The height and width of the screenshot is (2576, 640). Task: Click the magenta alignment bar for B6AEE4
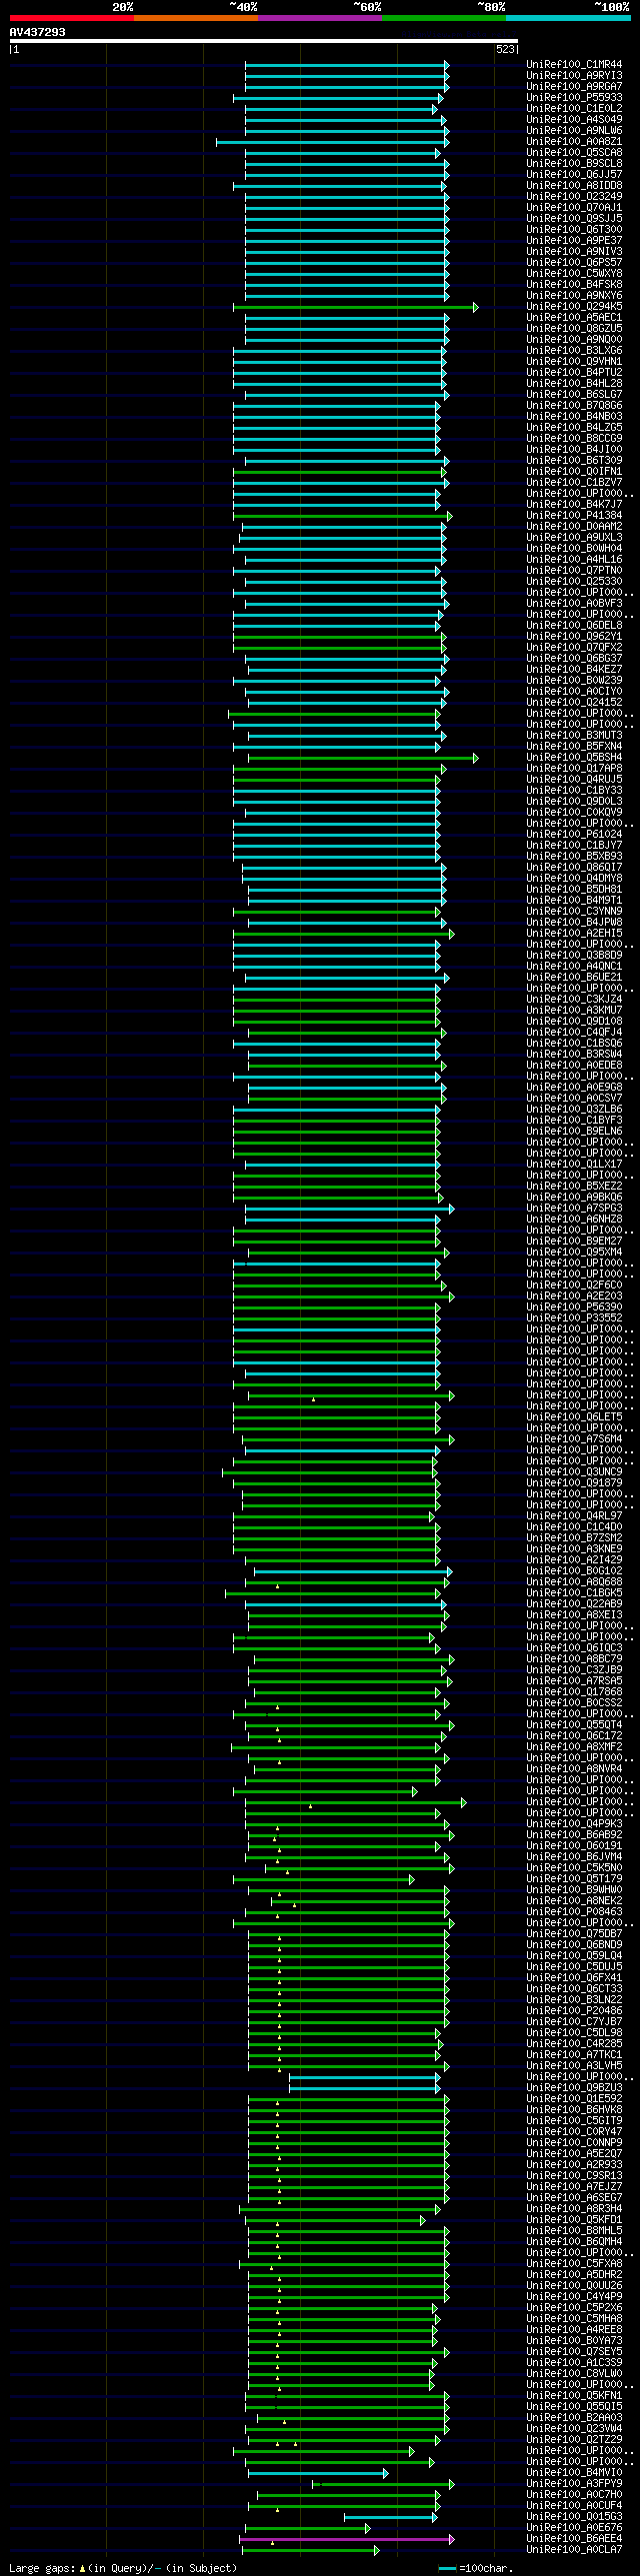346,2541
